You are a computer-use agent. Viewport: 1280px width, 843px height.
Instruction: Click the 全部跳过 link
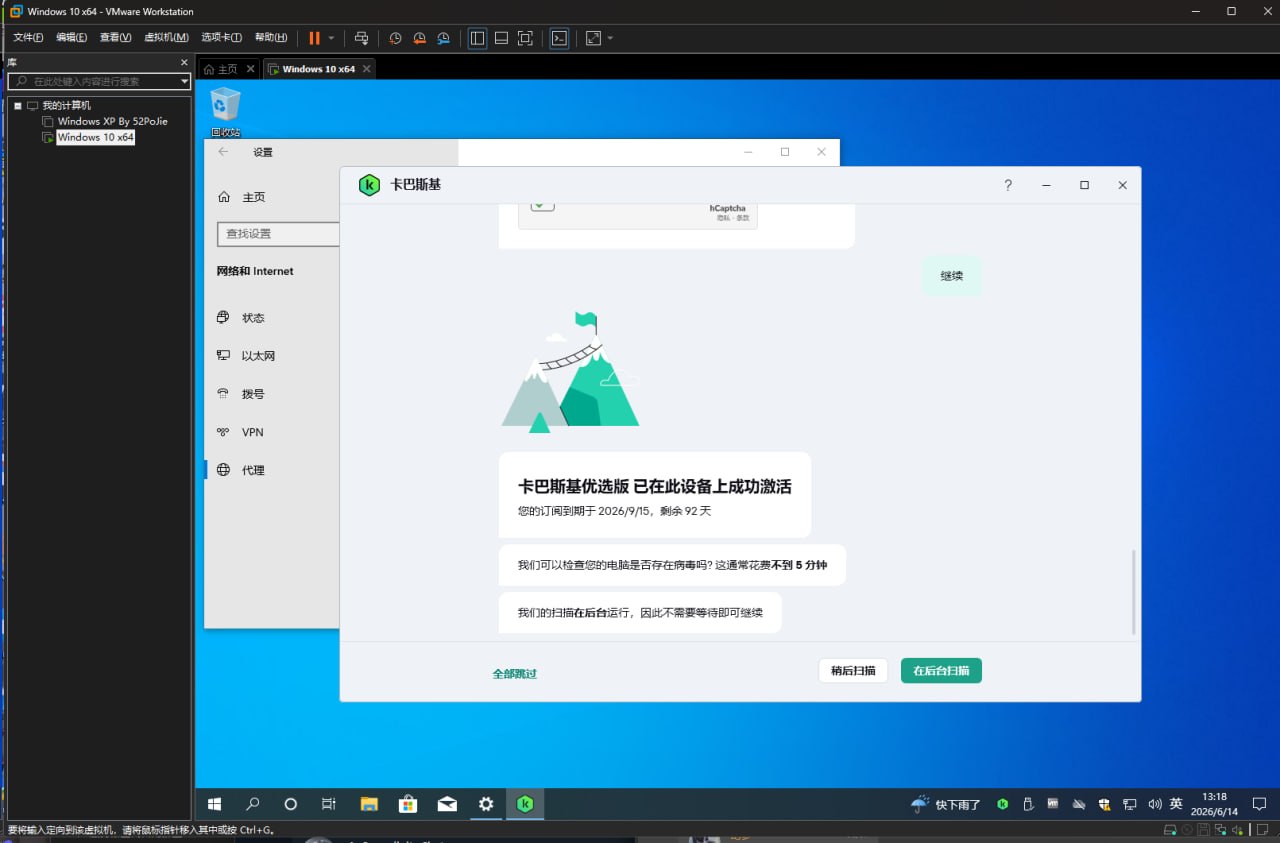[x=514, y=673]
